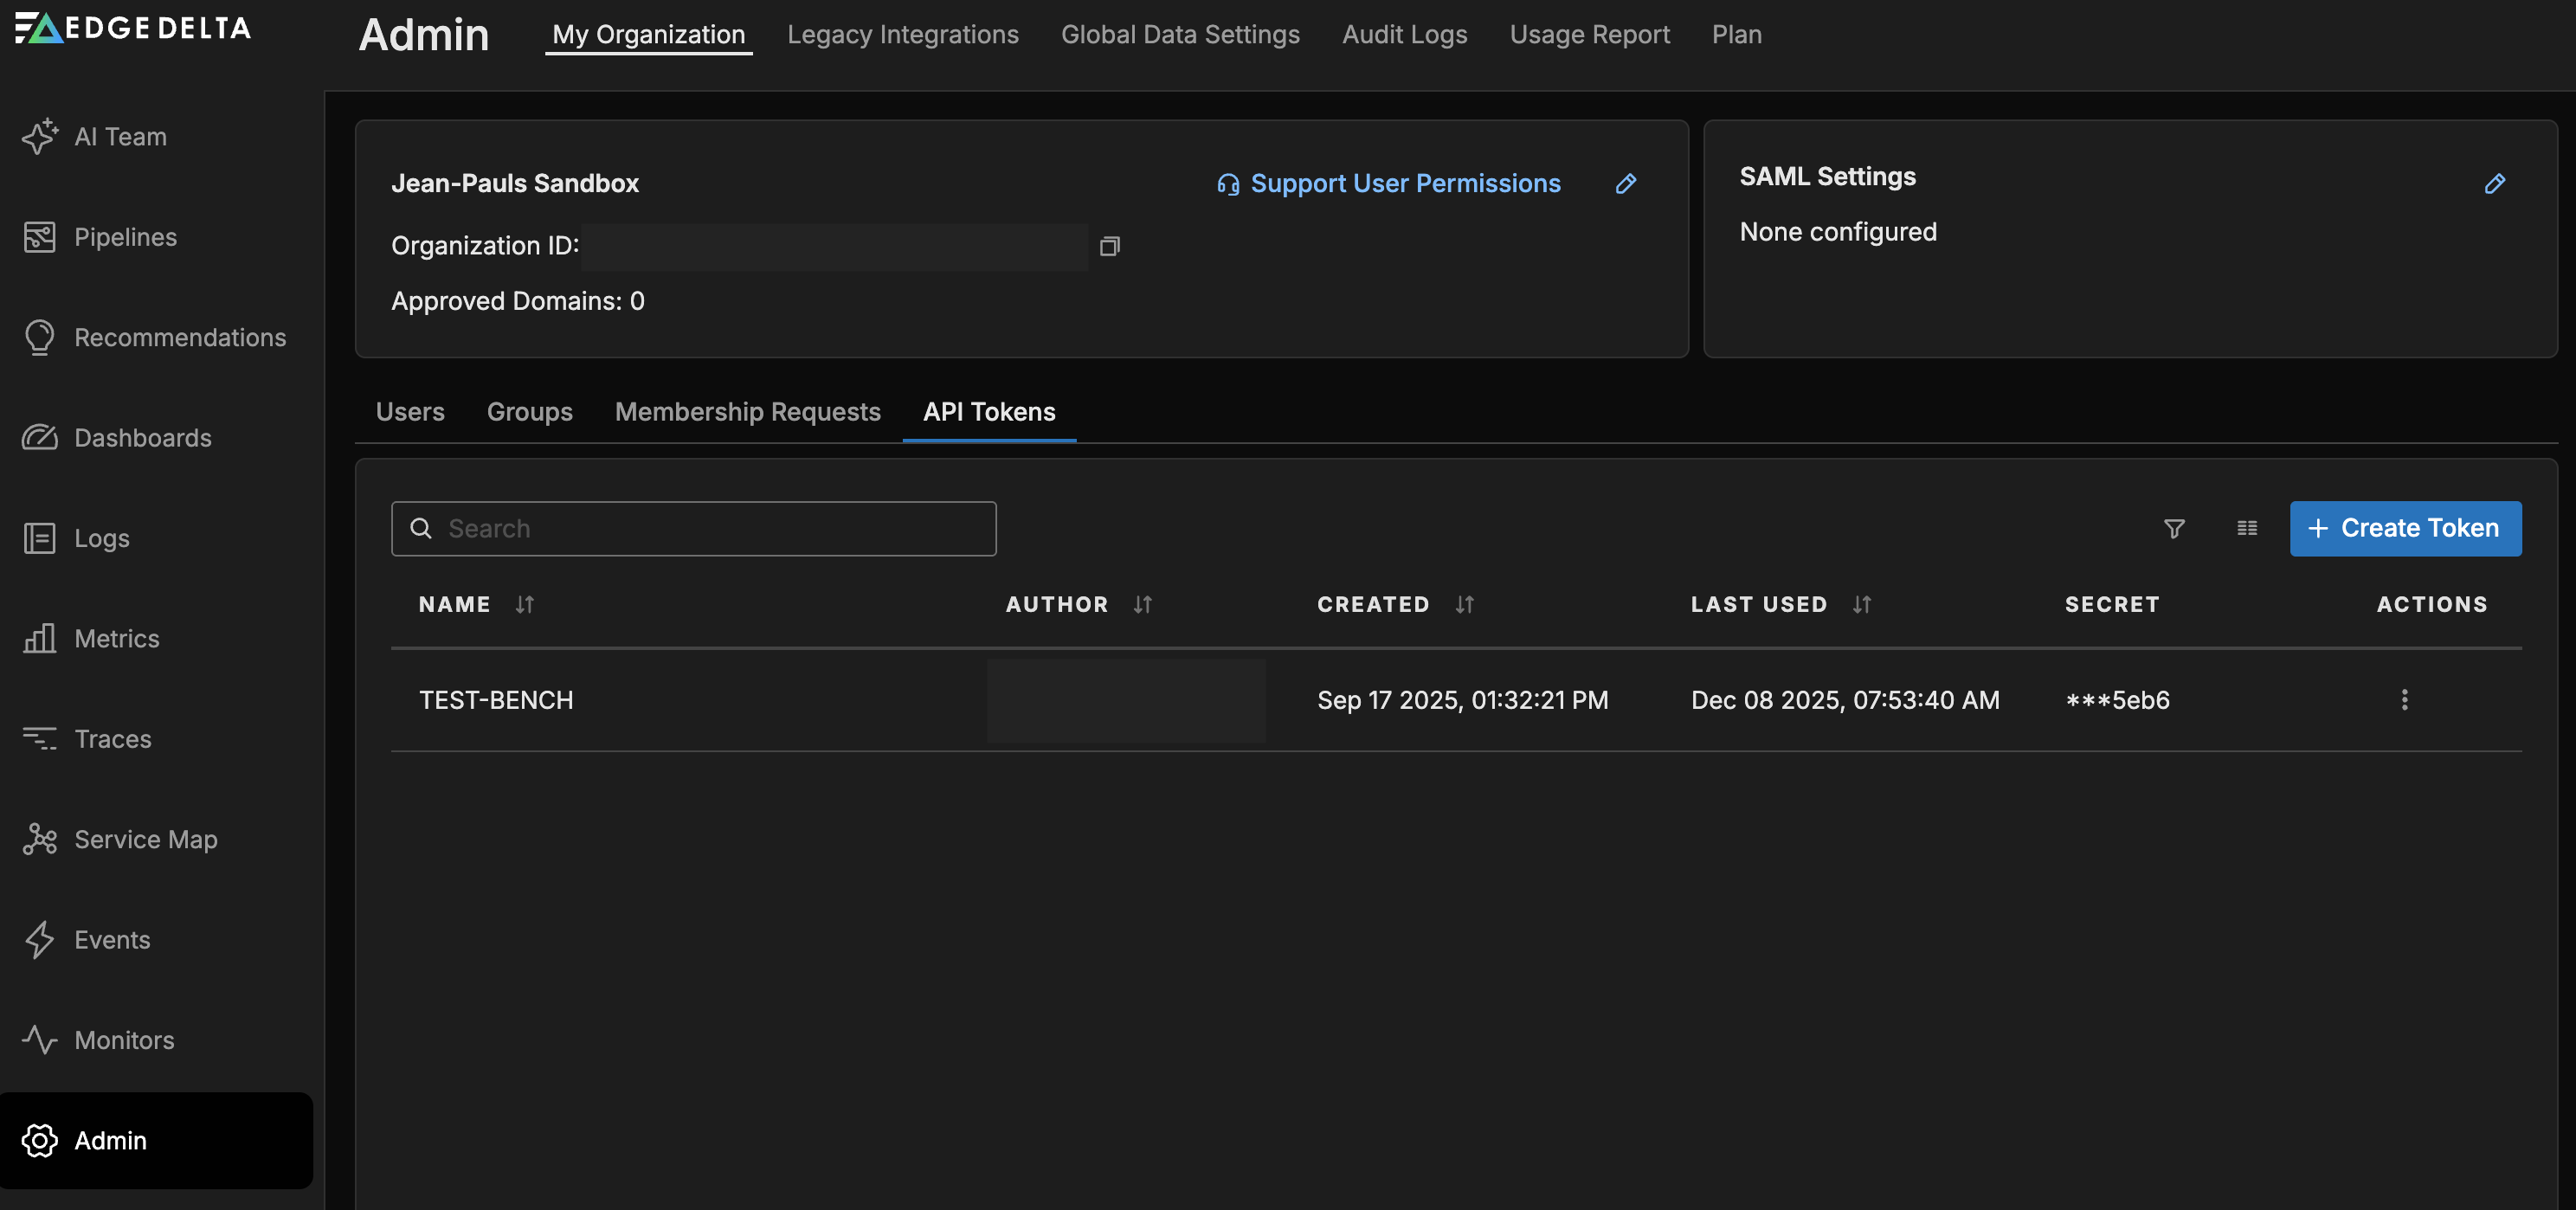The image size is (2576, 1210).
Task: Navigate to Dashboards via its sidebar icon
Action: point(40,438)
